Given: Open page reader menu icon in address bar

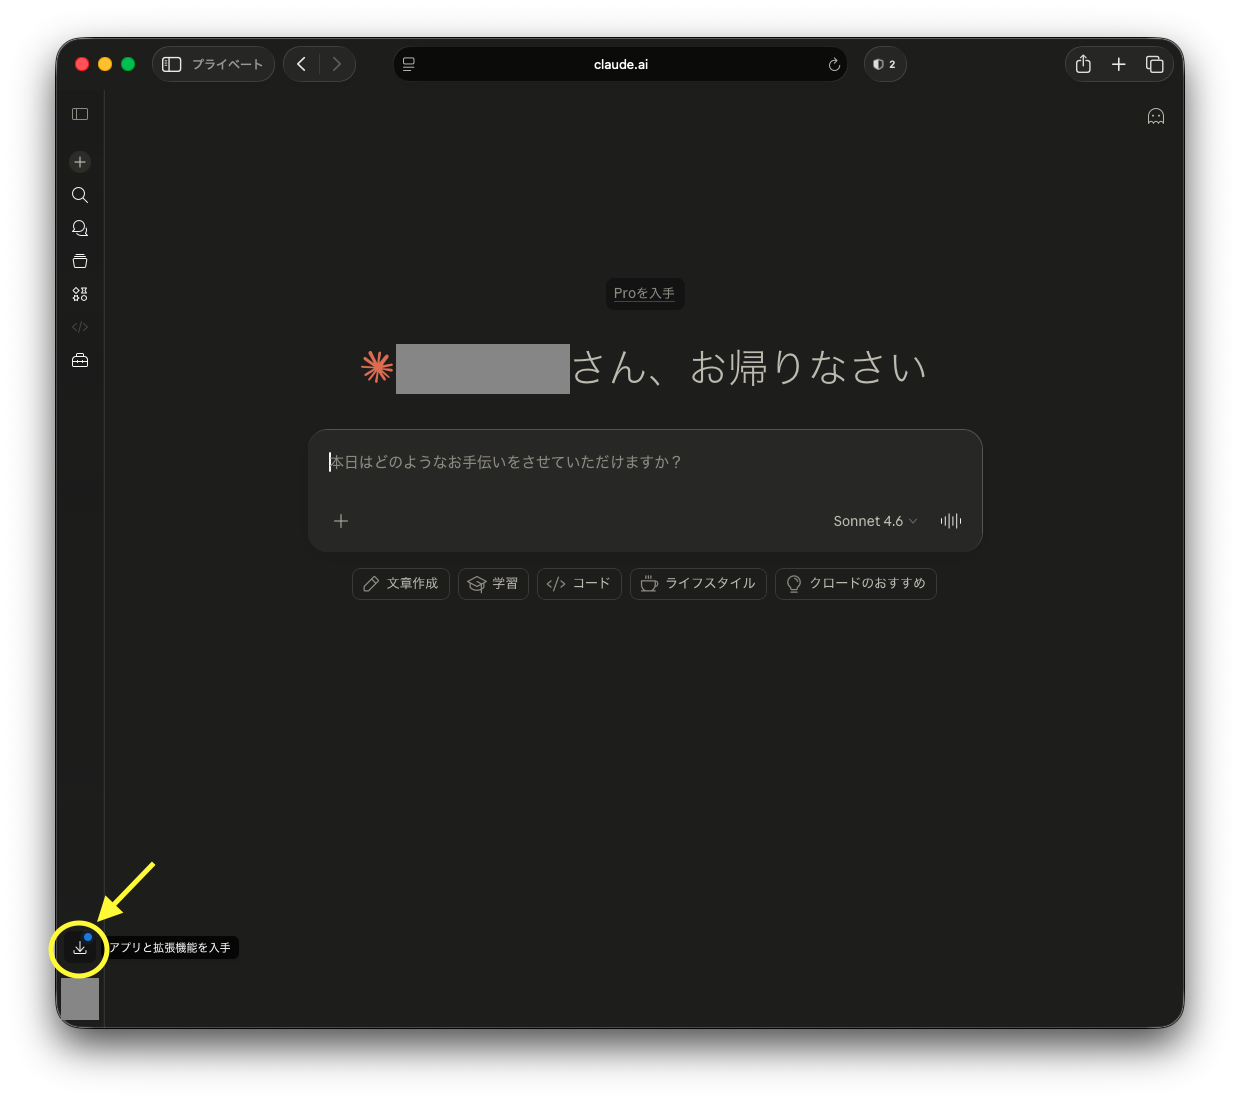Looking at the screenshot, I should pos(409,64).
